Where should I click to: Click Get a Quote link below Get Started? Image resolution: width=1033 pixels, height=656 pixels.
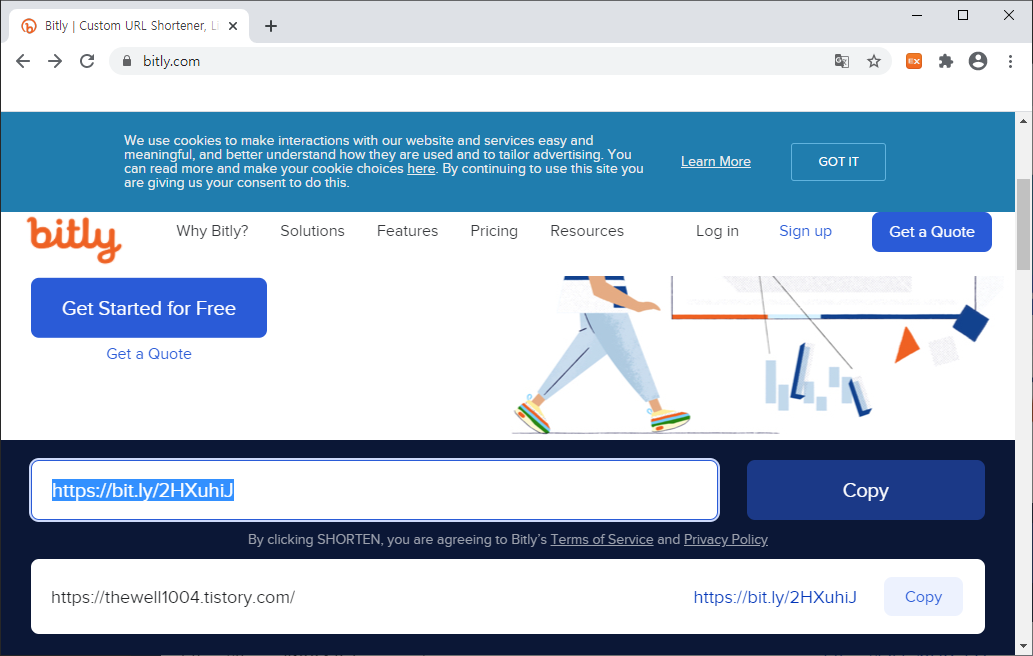[149, 354]
